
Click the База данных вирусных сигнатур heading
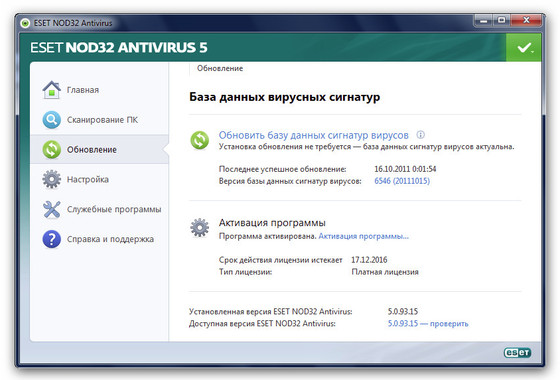[285, 97]
